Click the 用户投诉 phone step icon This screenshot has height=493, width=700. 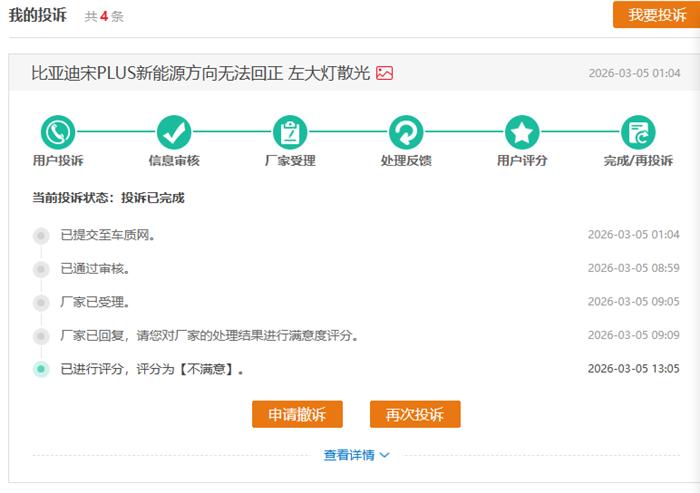point(58,132)
